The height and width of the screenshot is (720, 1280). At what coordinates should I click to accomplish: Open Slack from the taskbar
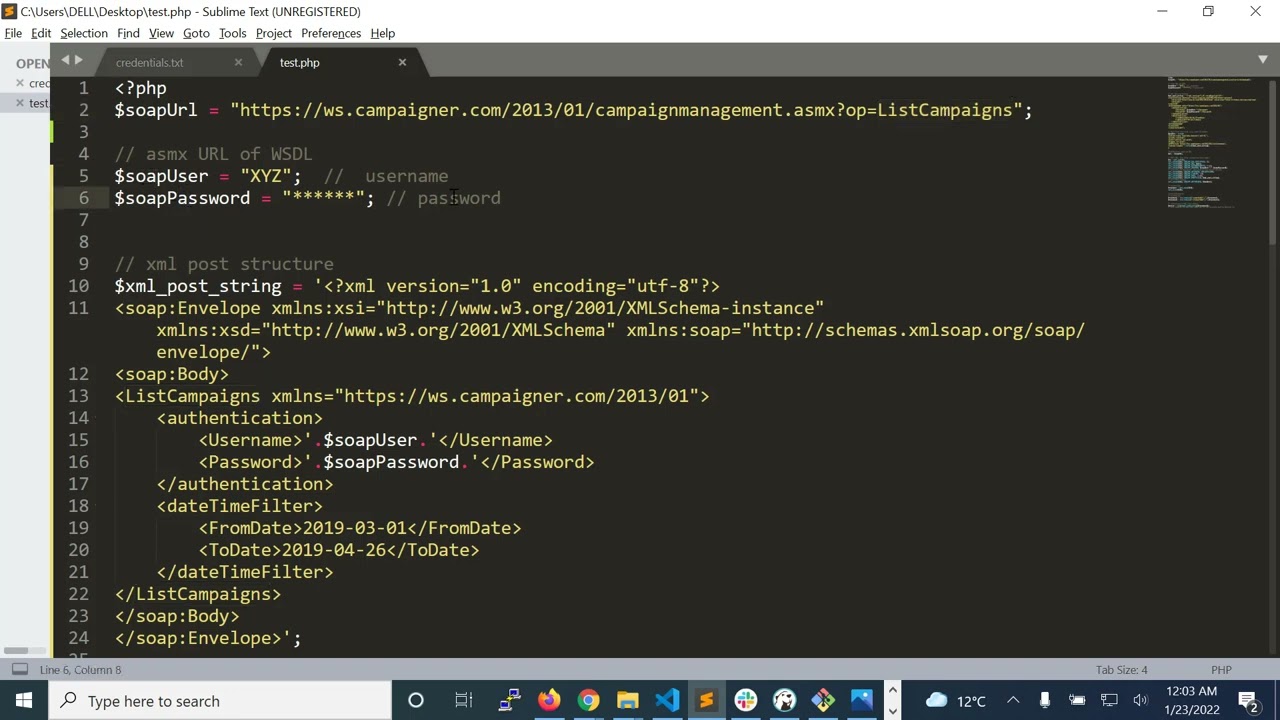coord(745,700)
